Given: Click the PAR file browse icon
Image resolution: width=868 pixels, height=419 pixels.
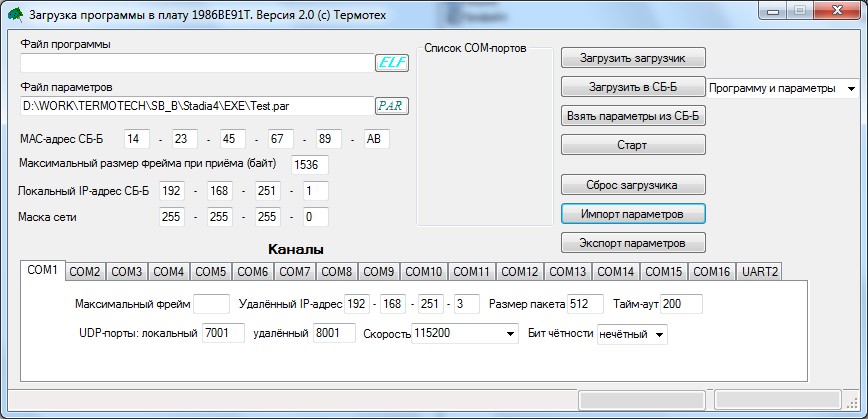Looking at the screenshot, I should click(392, 105).
